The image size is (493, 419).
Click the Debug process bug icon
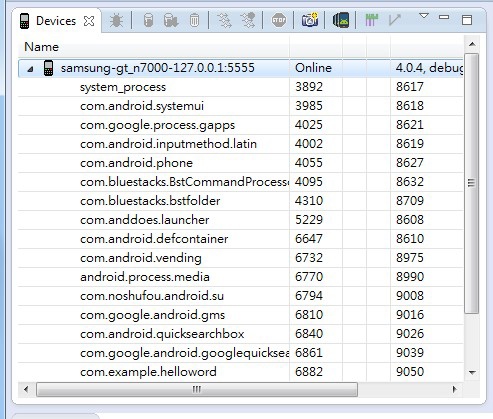coord(116,21)
